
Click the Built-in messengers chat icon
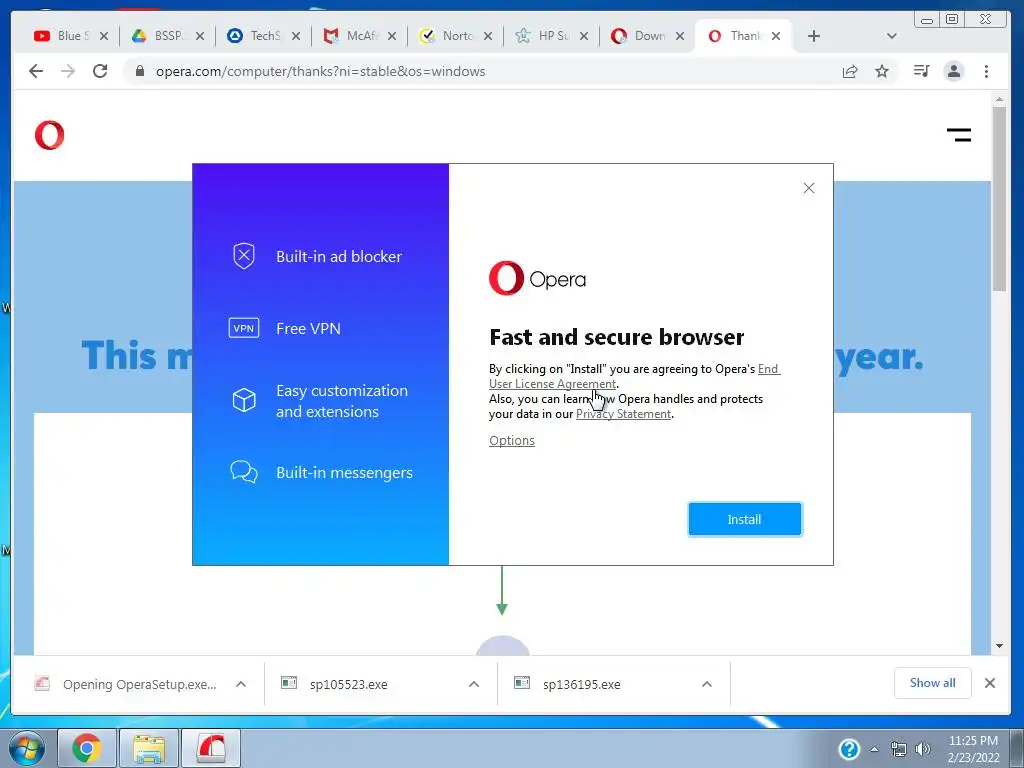tap(244, 472)
